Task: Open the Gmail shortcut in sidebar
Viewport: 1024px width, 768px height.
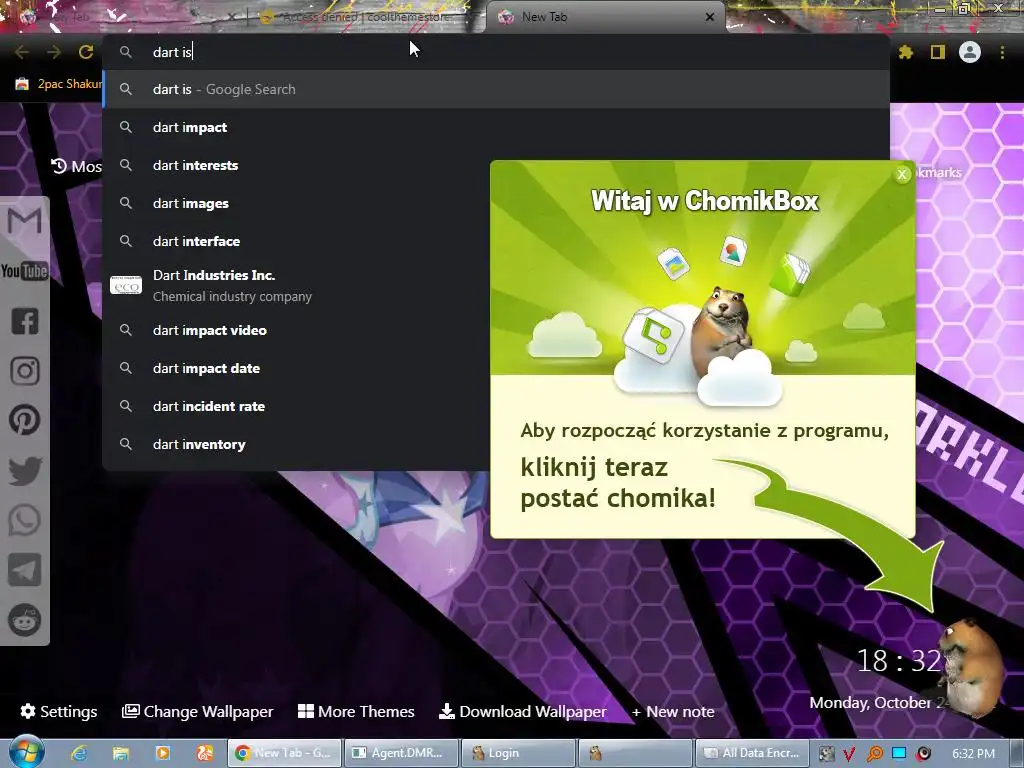Action: click(25, 221)
